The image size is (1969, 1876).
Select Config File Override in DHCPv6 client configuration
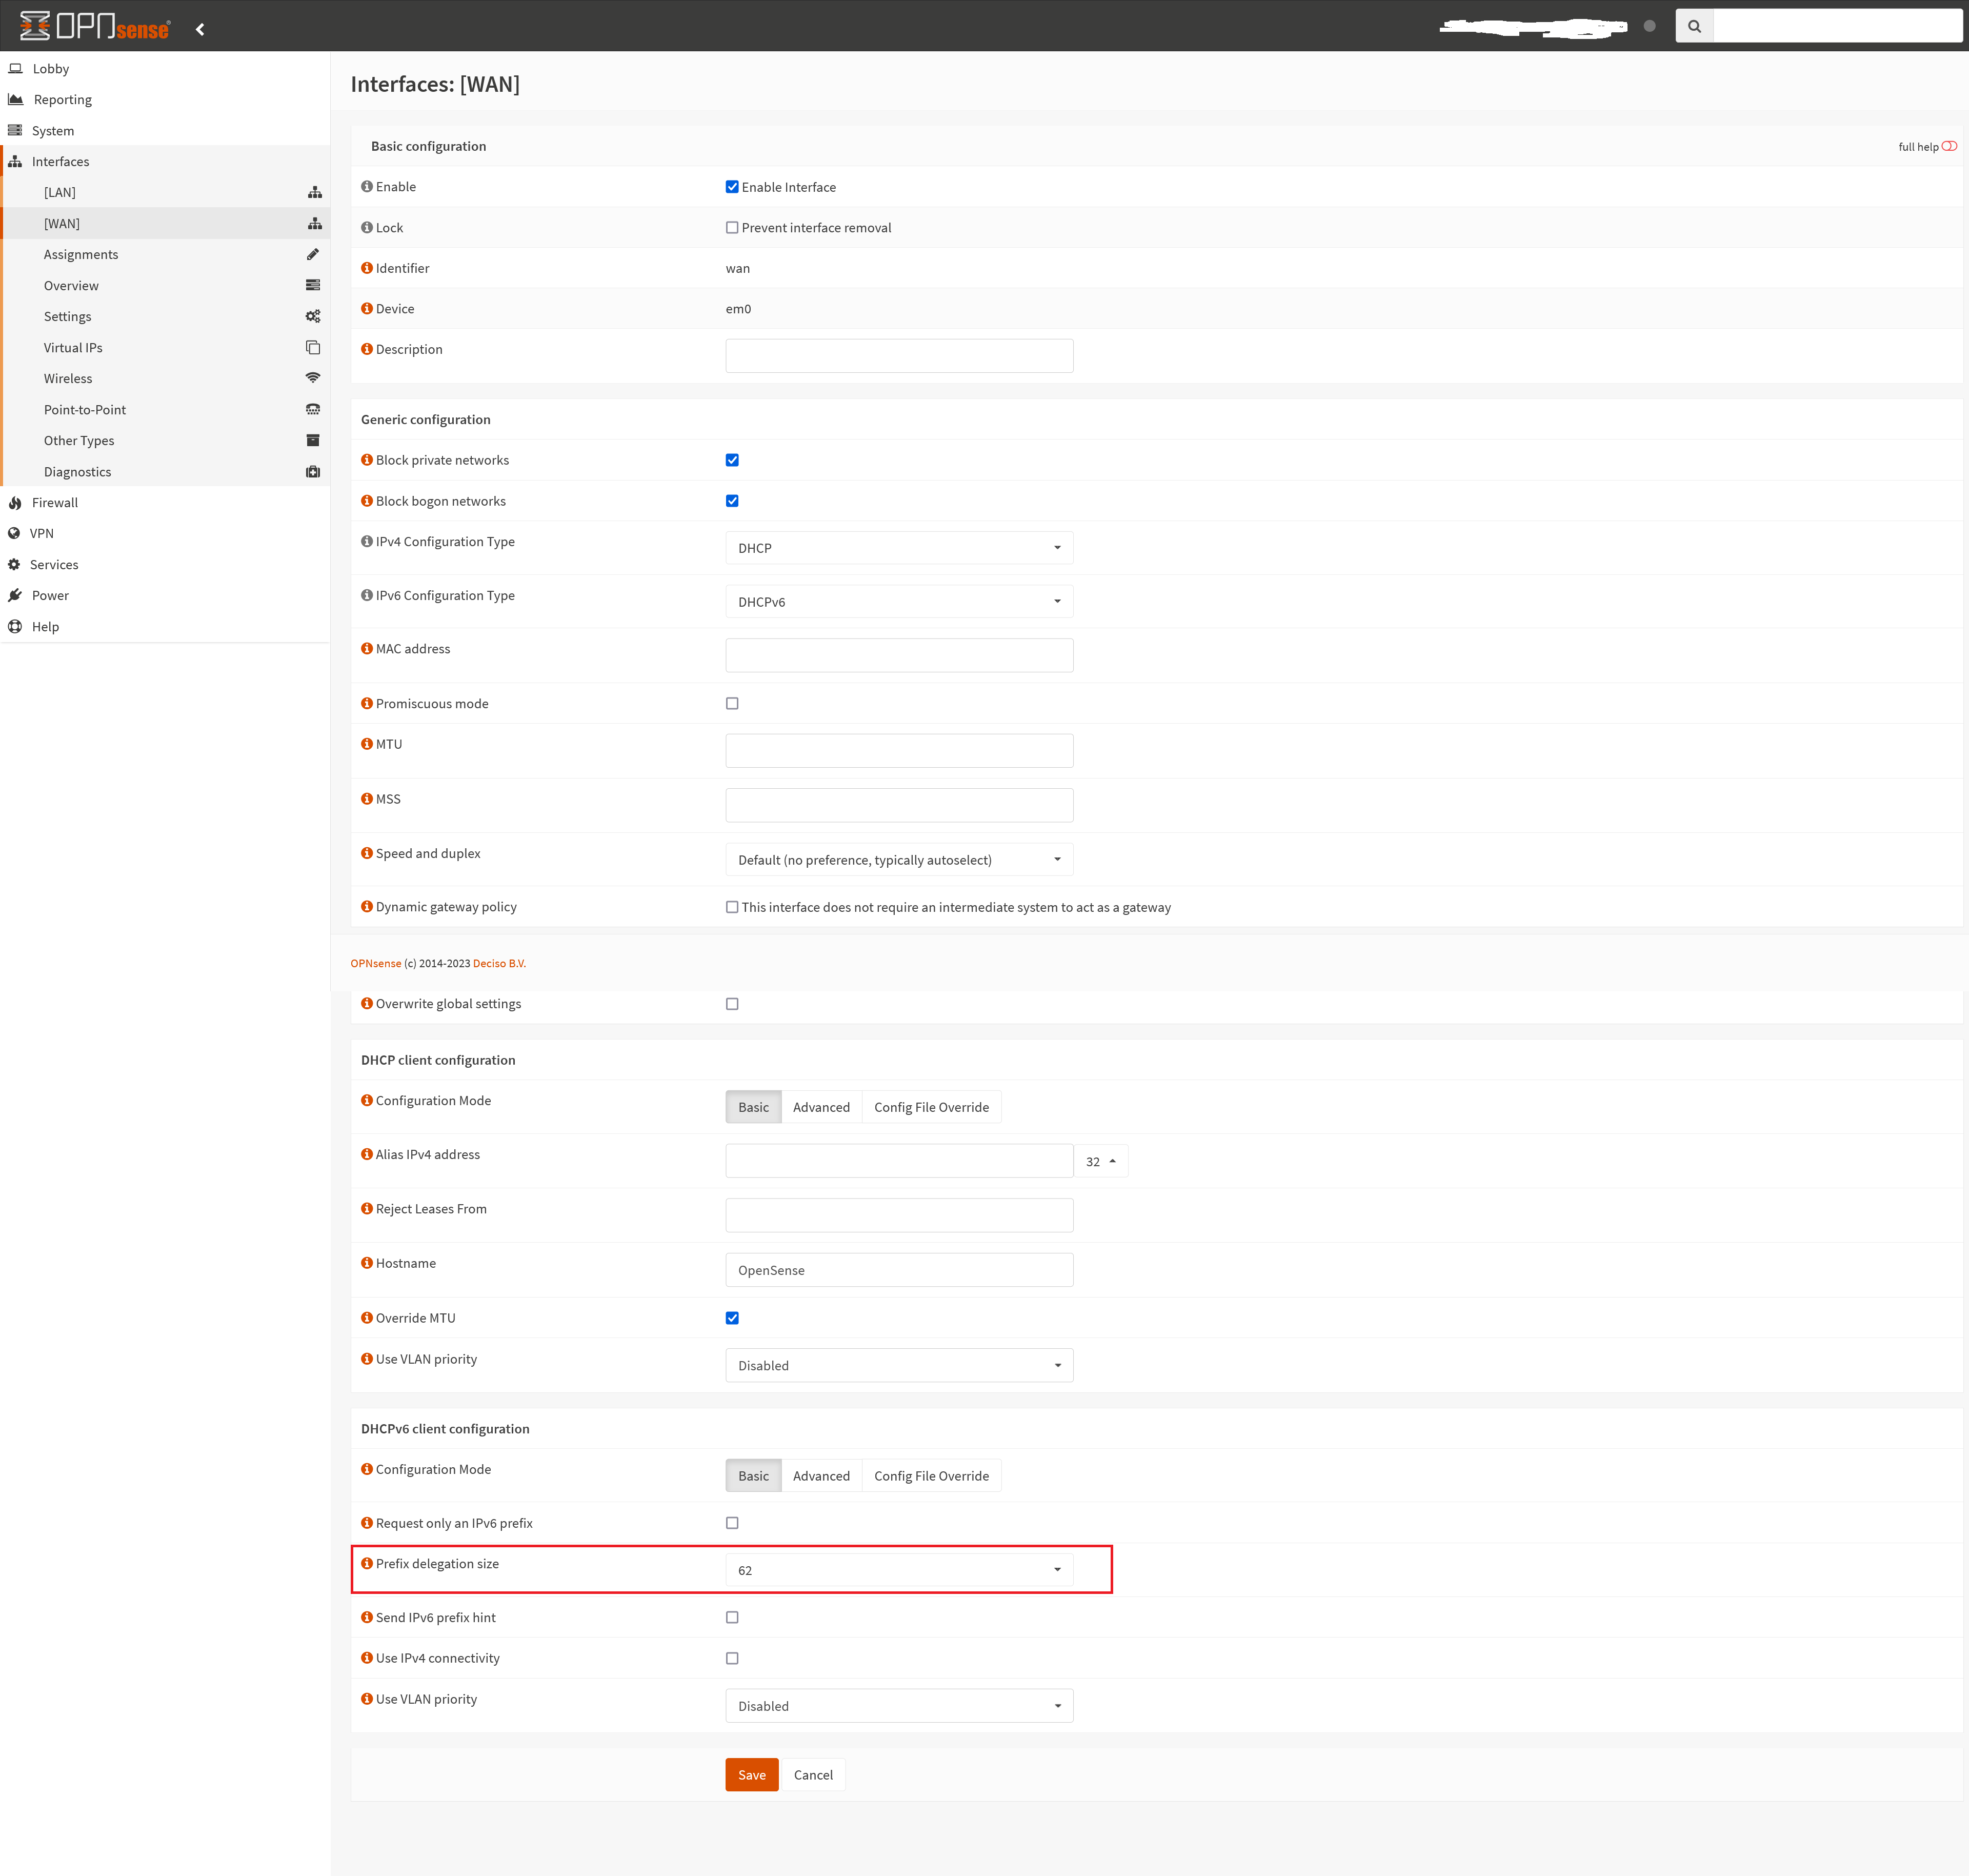(x=931, y=1476)
